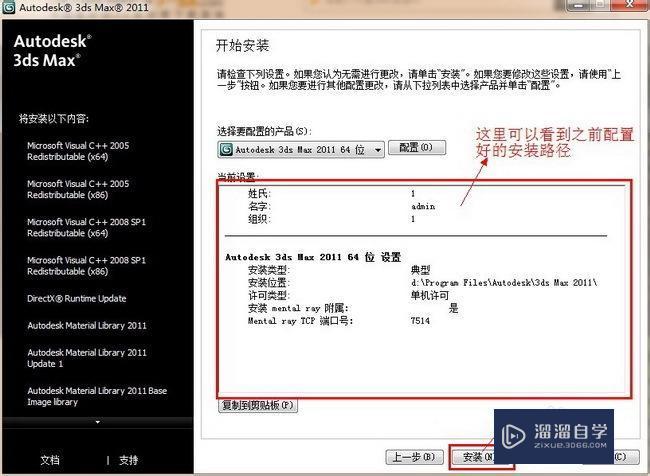Image resolution: width=650 pixels, height=476 pixels.
Task: Open the product selection dropdown
Action: (301, 150)
